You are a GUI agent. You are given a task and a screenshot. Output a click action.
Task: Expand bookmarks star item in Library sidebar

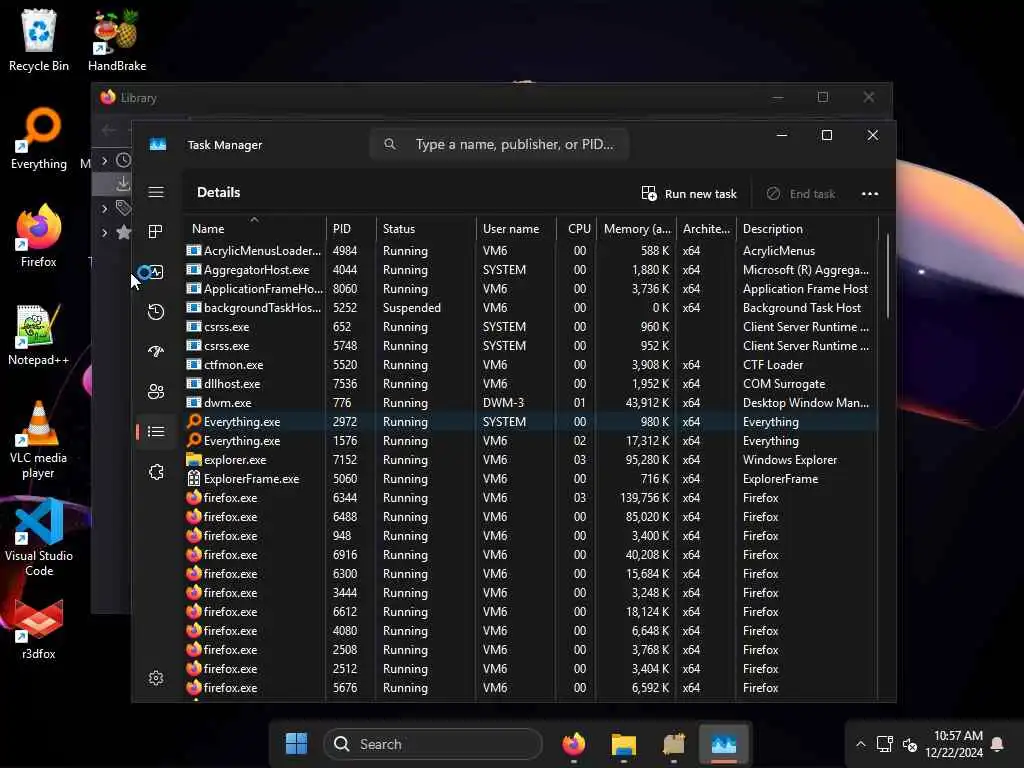pos(104,232)
